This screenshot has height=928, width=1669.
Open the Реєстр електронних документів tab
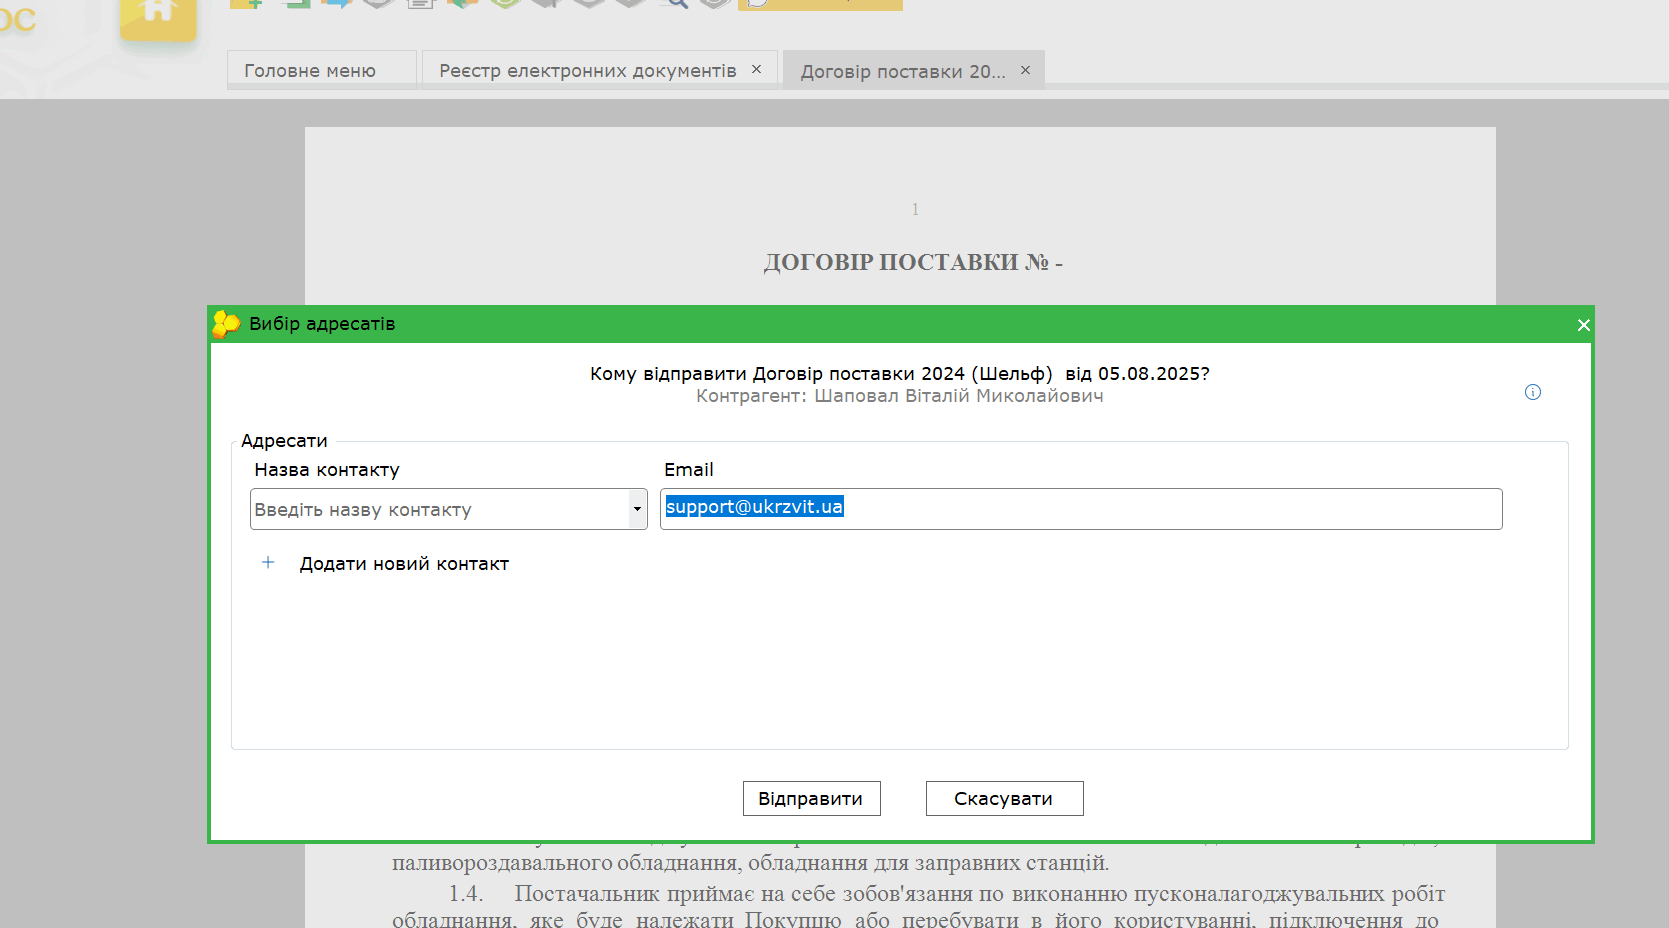587,71
